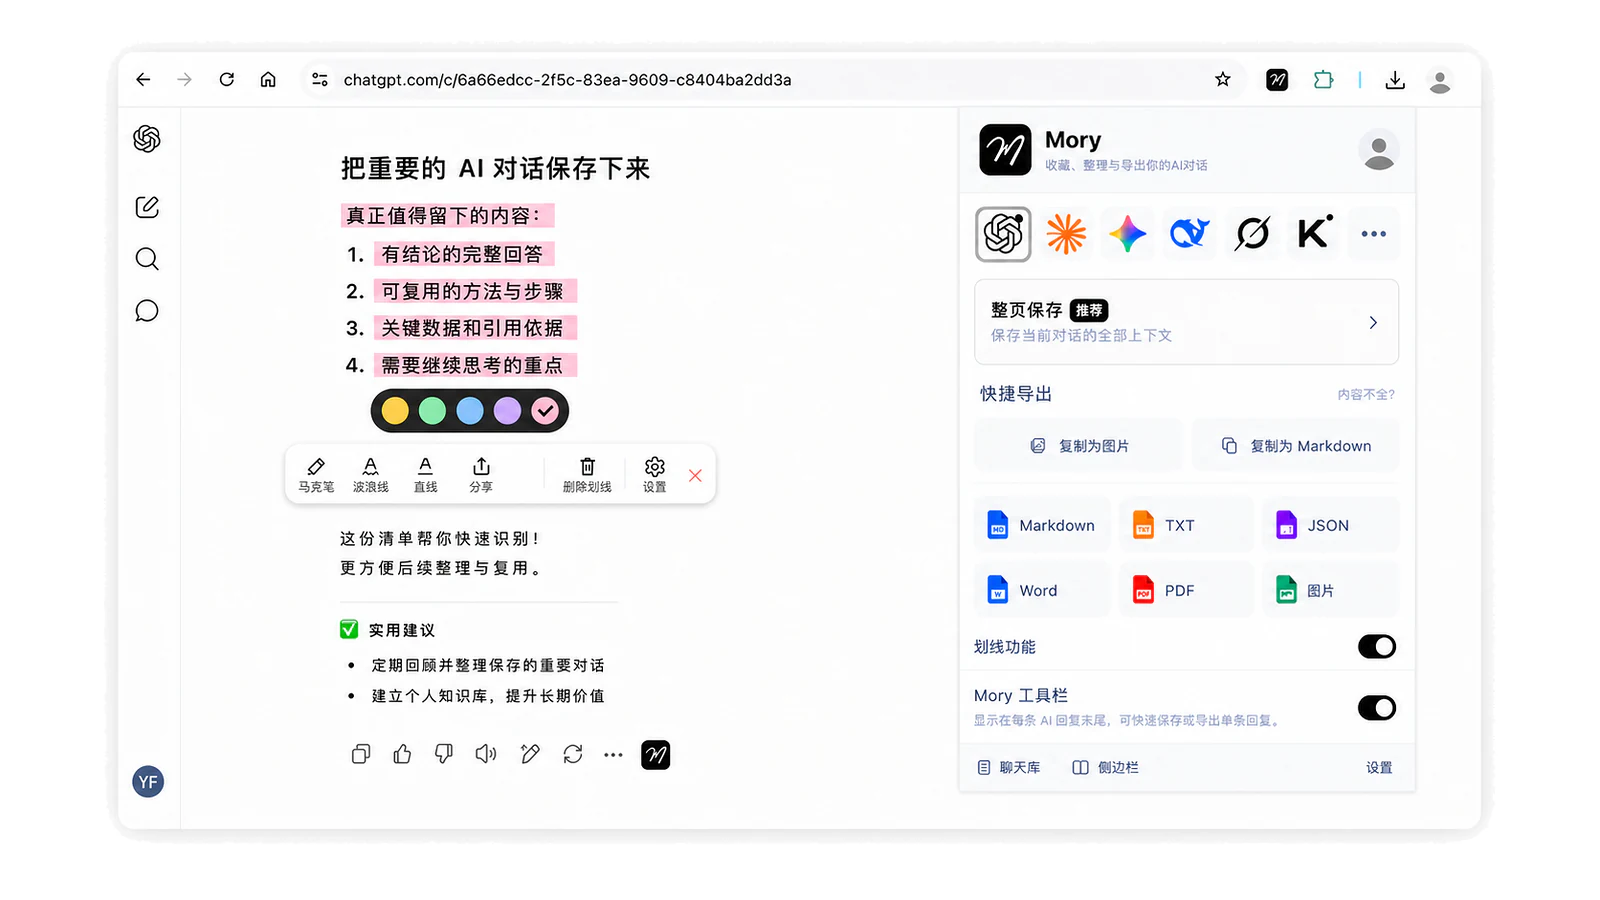Image resolution: width=1600 pixels, height=900 pixels.
Task: Export as 图片 image
Action: [1331, 590]
